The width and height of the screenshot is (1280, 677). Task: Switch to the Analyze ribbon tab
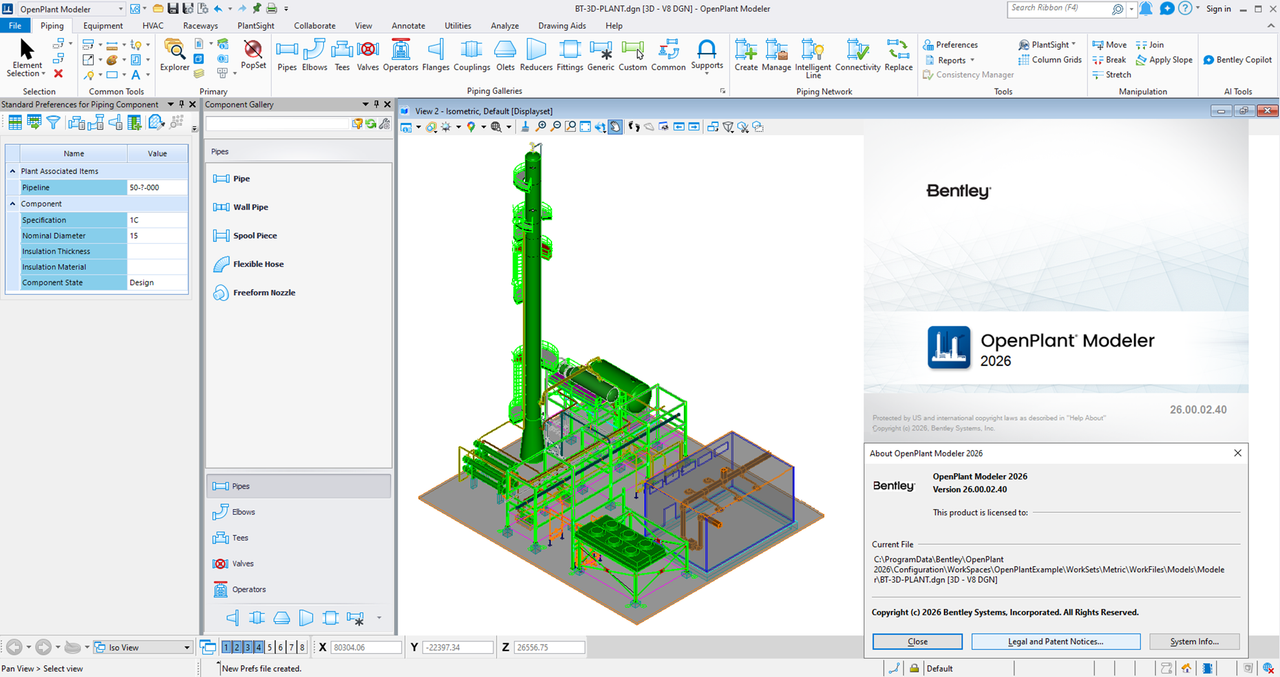click(x=505, y=25)
